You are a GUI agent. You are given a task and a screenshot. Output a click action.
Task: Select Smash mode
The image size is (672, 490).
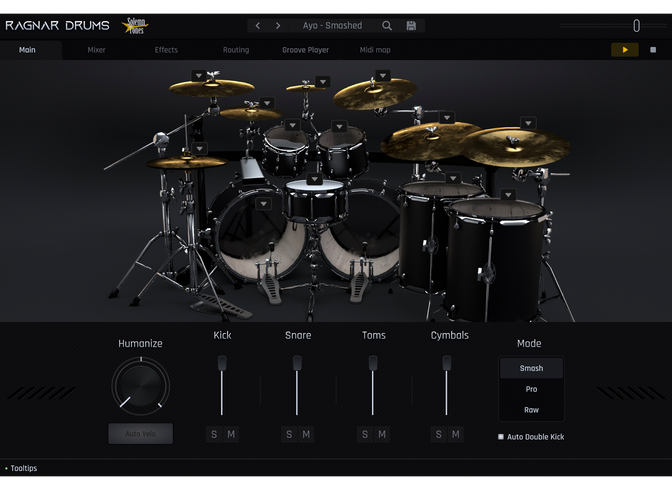tap(531, 368)
